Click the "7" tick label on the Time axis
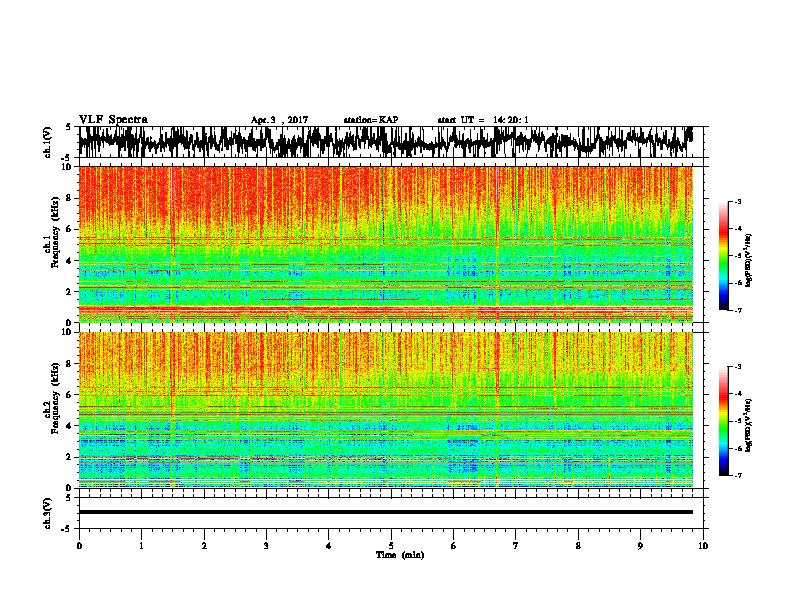 (x=516, y=546)
